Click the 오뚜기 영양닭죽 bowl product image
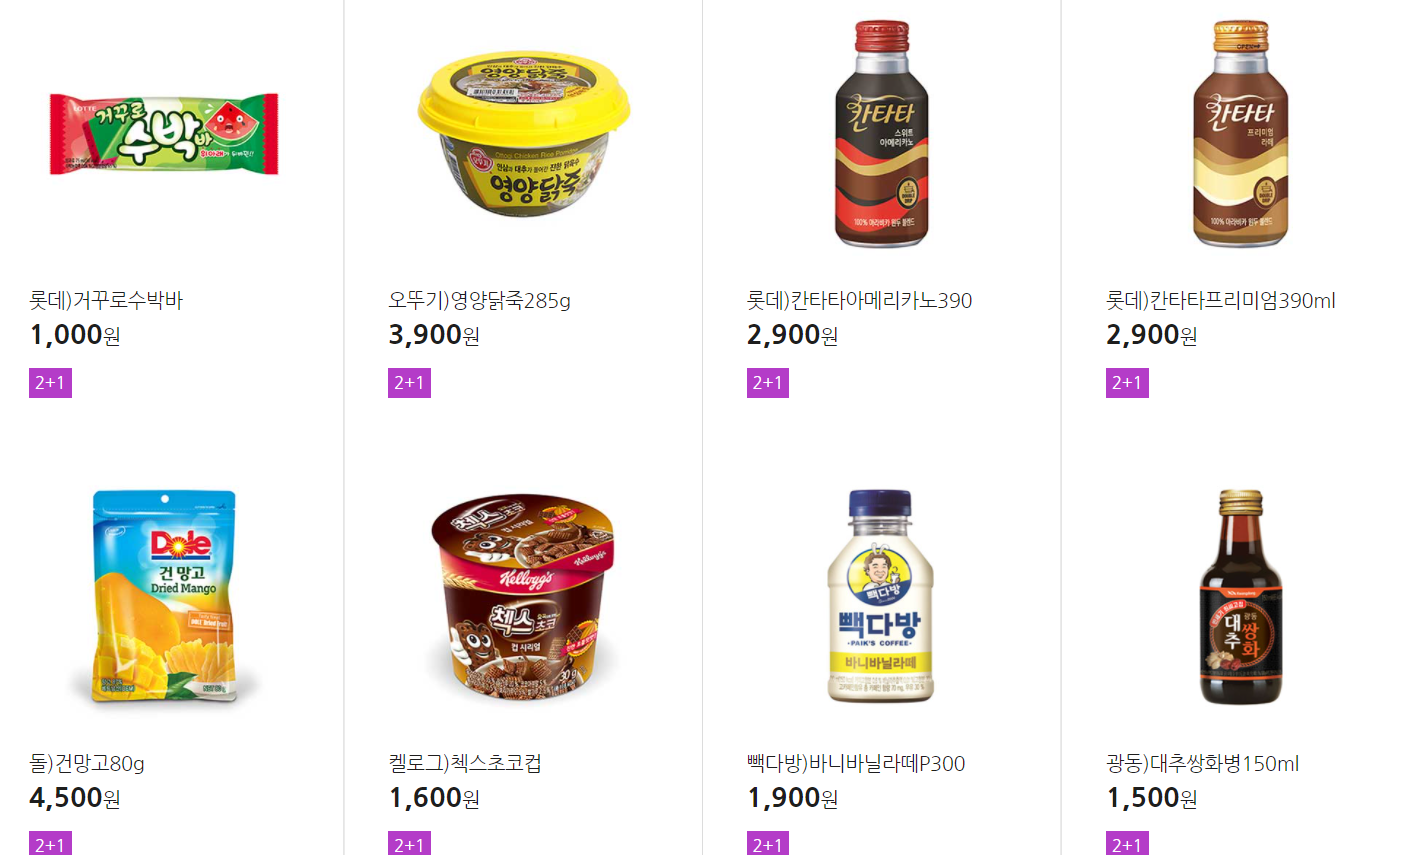This screenshot has height=855, width=1402. pyautogui.click(x=524, y=135)
